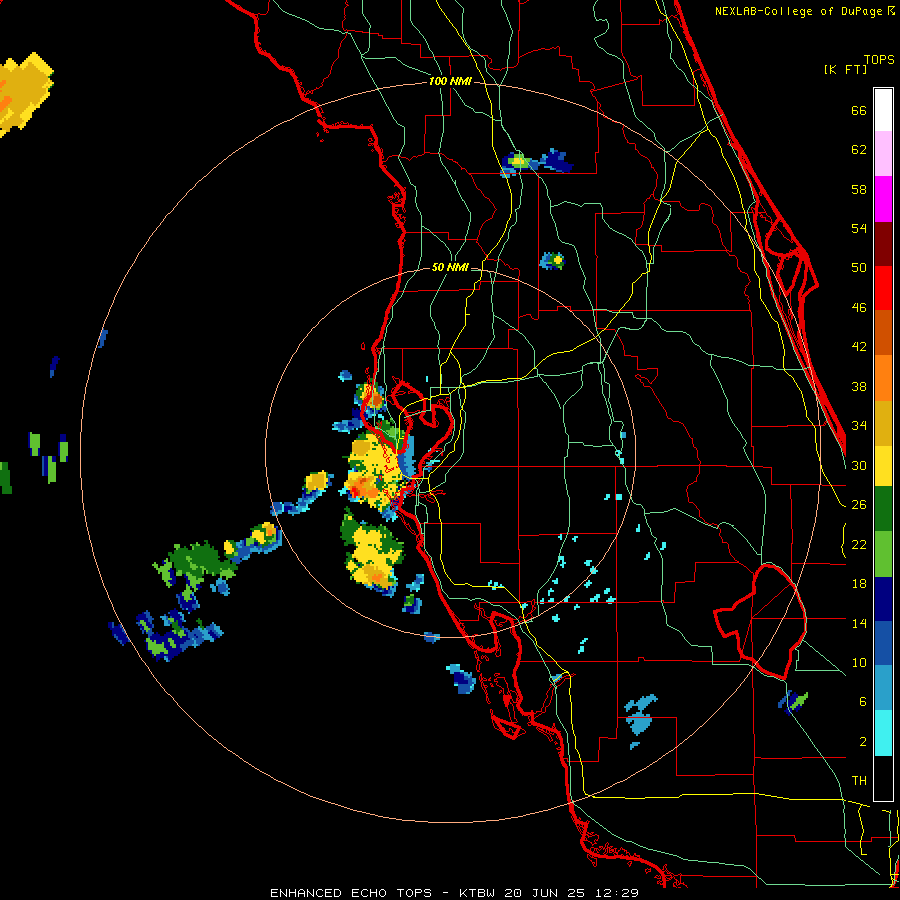Select the legend value 14
Screen dimensions: 900x900
tap(859, 623)
